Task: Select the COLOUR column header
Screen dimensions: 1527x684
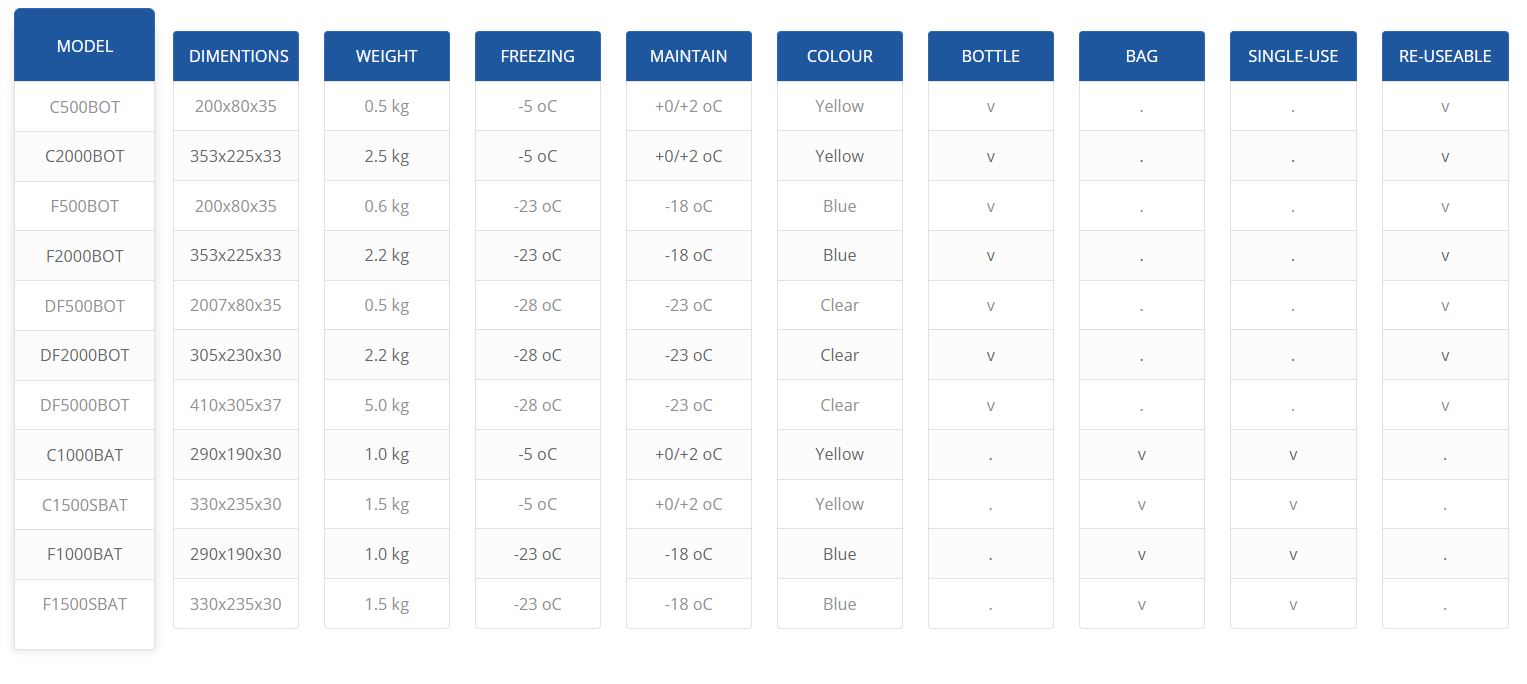Action: tap(839, 56)
